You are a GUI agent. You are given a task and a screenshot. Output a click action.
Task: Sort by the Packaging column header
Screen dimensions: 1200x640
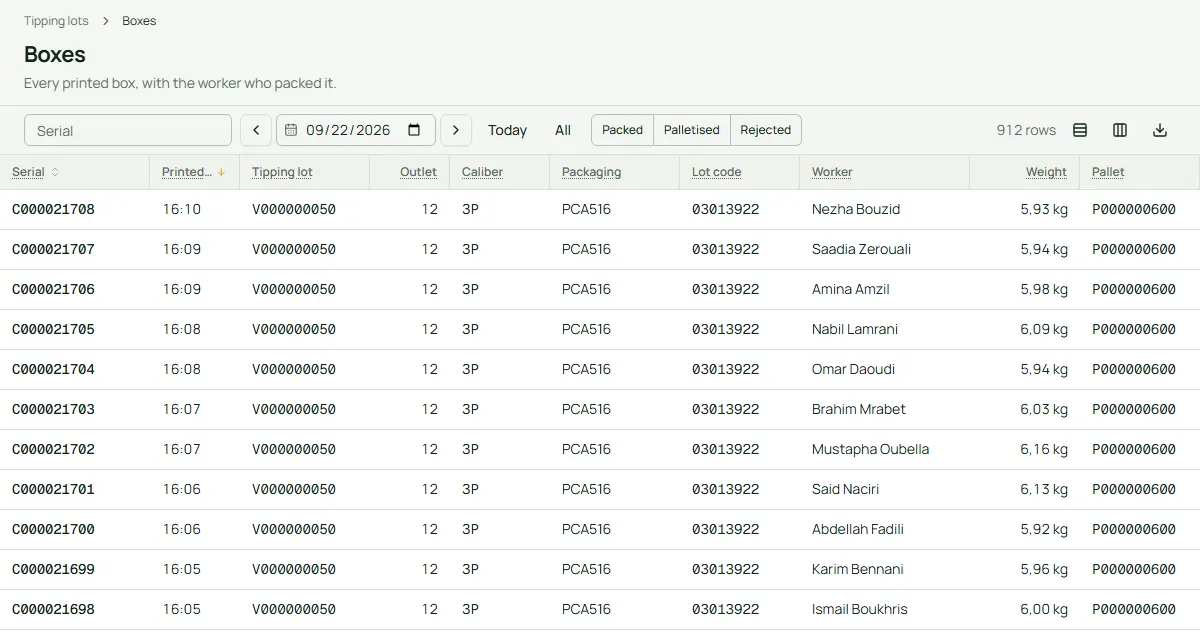pos(591,172)
